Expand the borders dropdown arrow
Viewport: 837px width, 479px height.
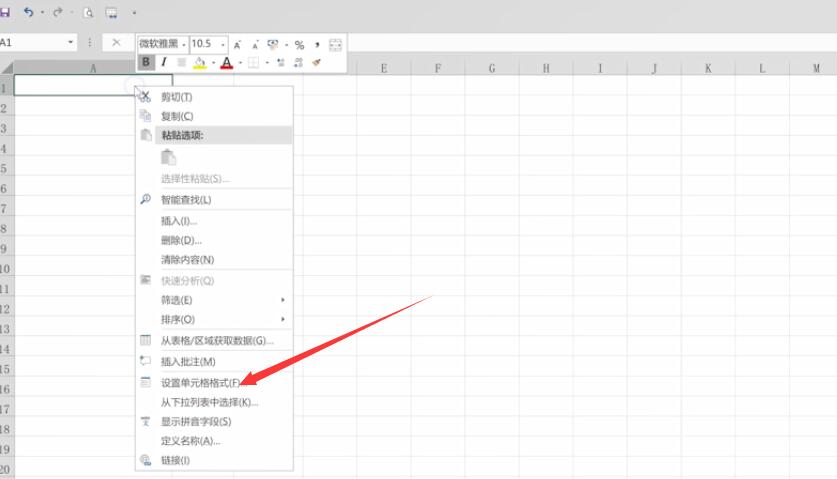coord(267,63)
